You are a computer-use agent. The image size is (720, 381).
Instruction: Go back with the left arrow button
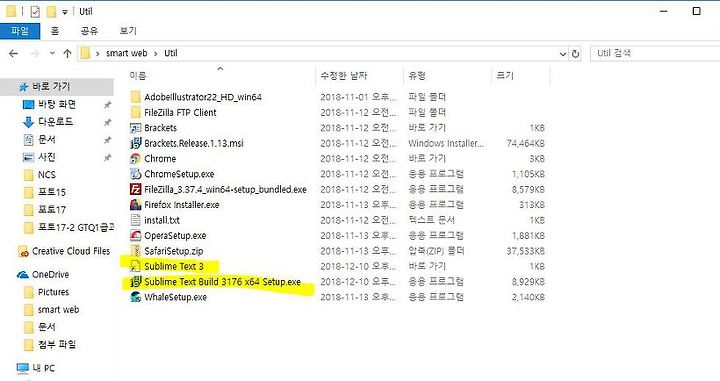click(x=13, y=53)
